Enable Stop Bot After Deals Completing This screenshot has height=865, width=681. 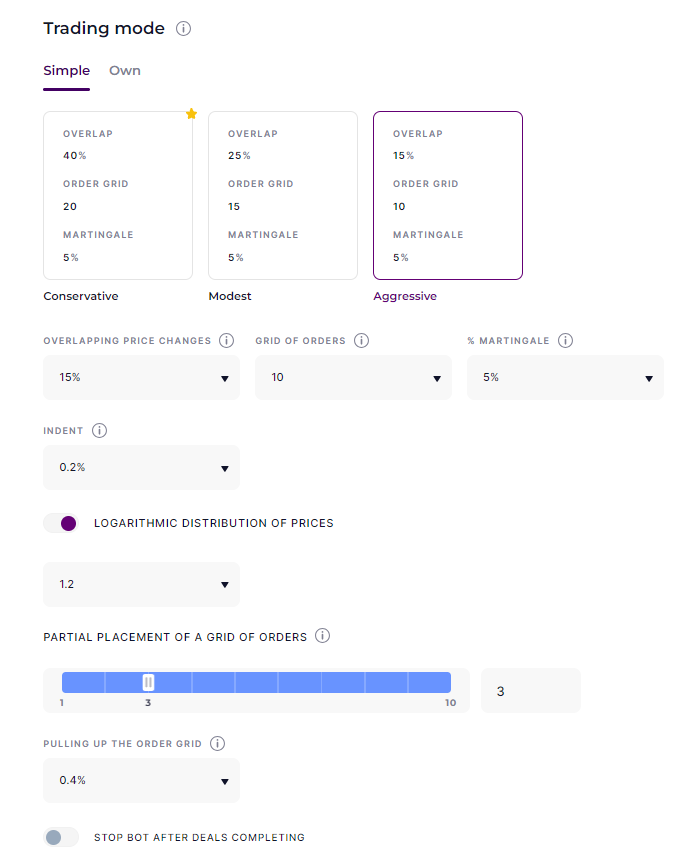click(61, 837)
